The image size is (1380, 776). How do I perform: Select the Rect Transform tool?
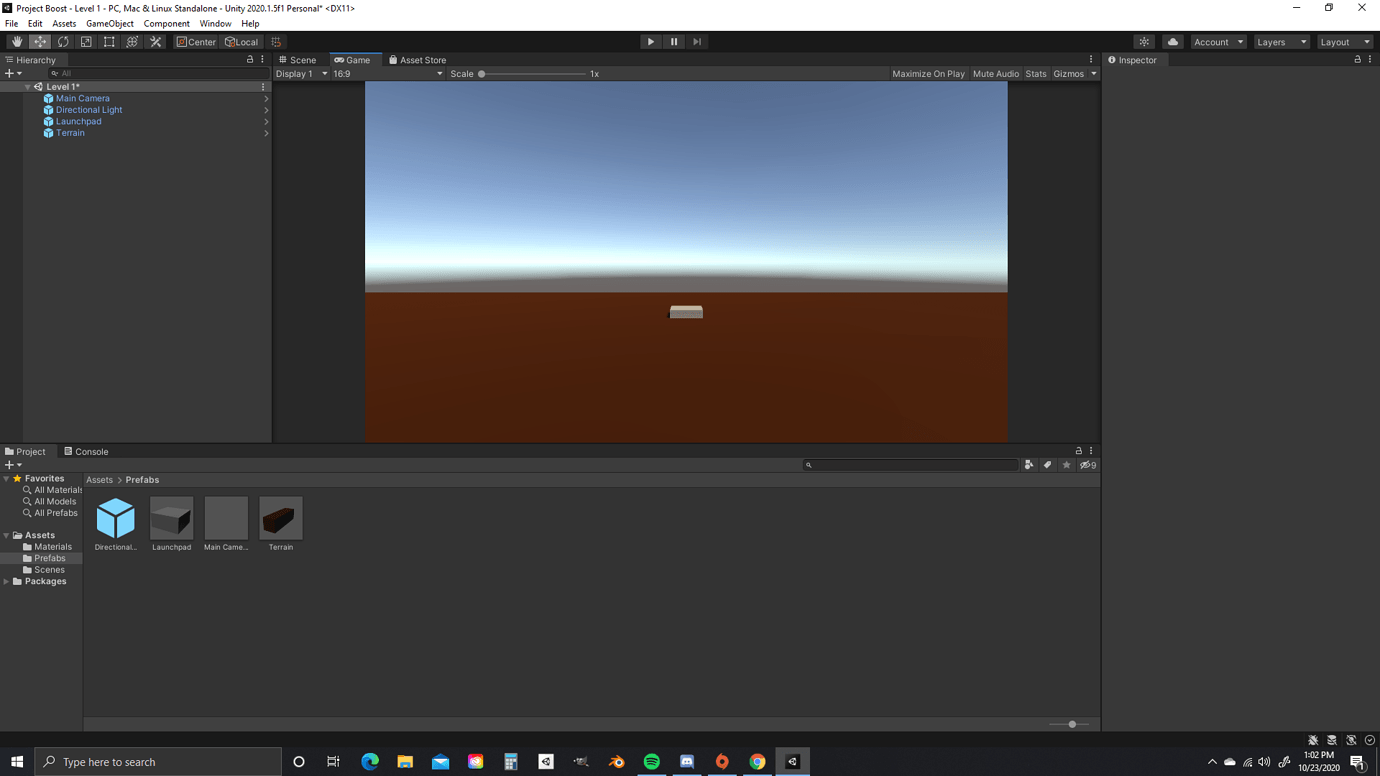(108, 41)
